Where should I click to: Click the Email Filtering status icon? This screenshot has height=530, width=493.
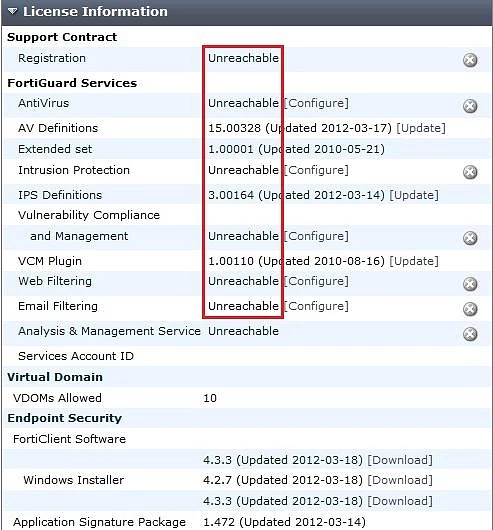pyautogui.click(x=470, y=309)
